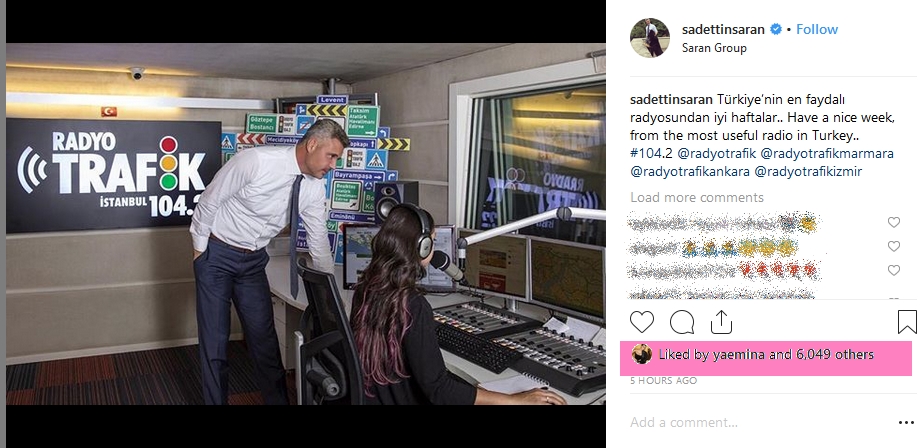
Task: View yaemina liker avatar
Action: pyautogui.click(x=642, y=354)
